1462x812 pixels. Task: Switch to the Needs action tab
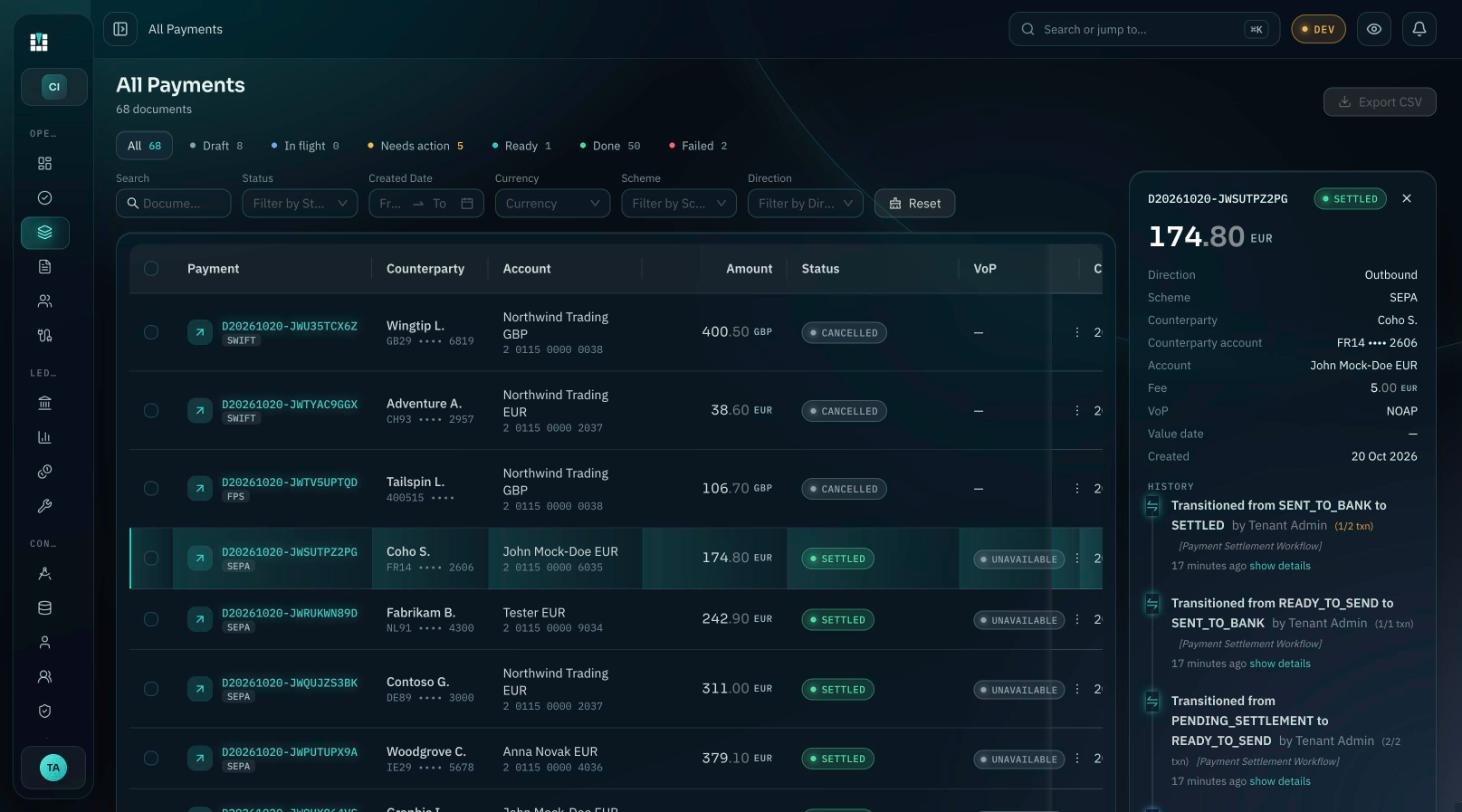[x=415, y=146]
